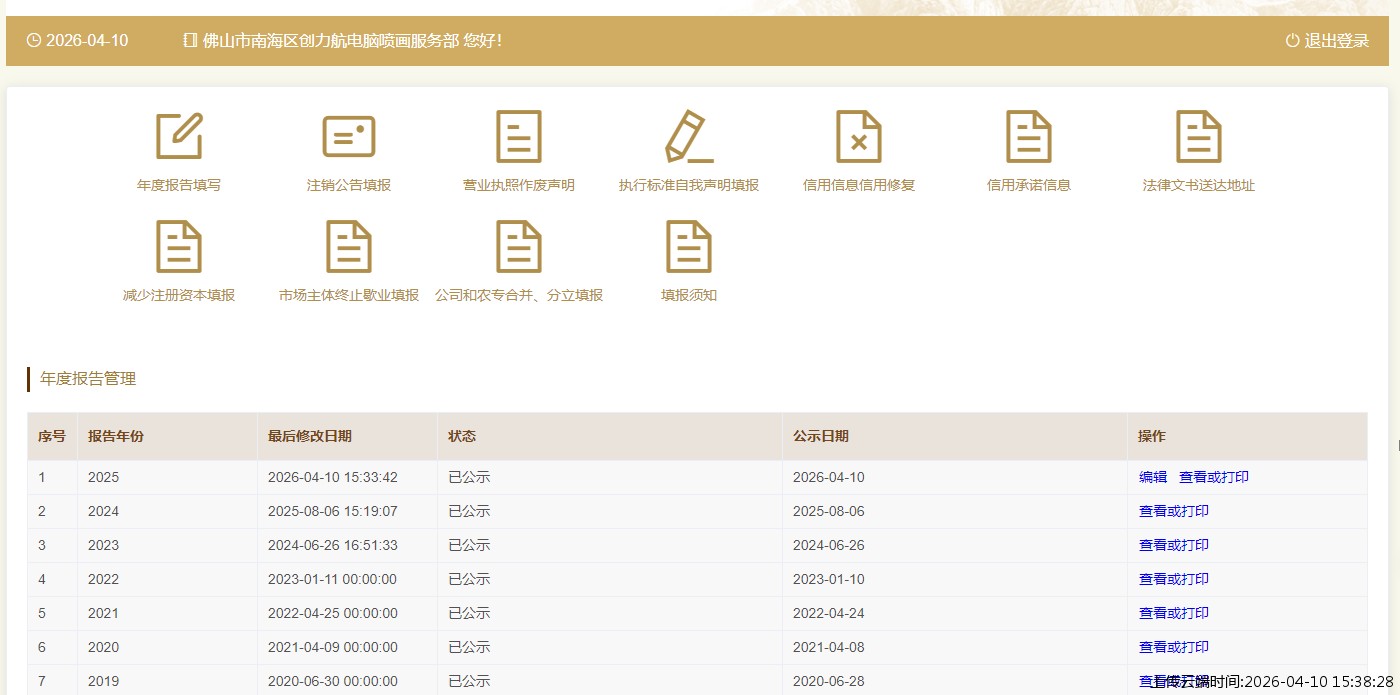Log out using 退出登录
1400x695 pixels.
tap(1327, 41)
